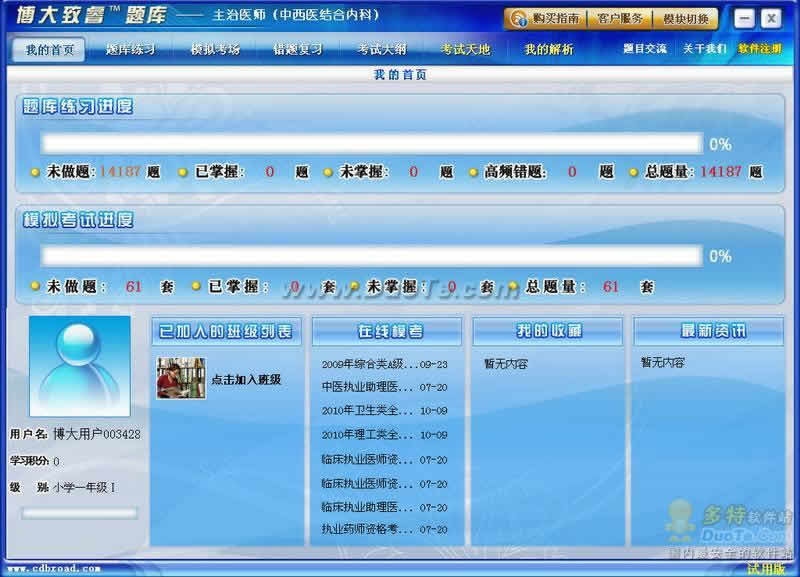Viewport: 800px width, 577px height.
Task: Open the 我的解析 tab
Action: 549,49
